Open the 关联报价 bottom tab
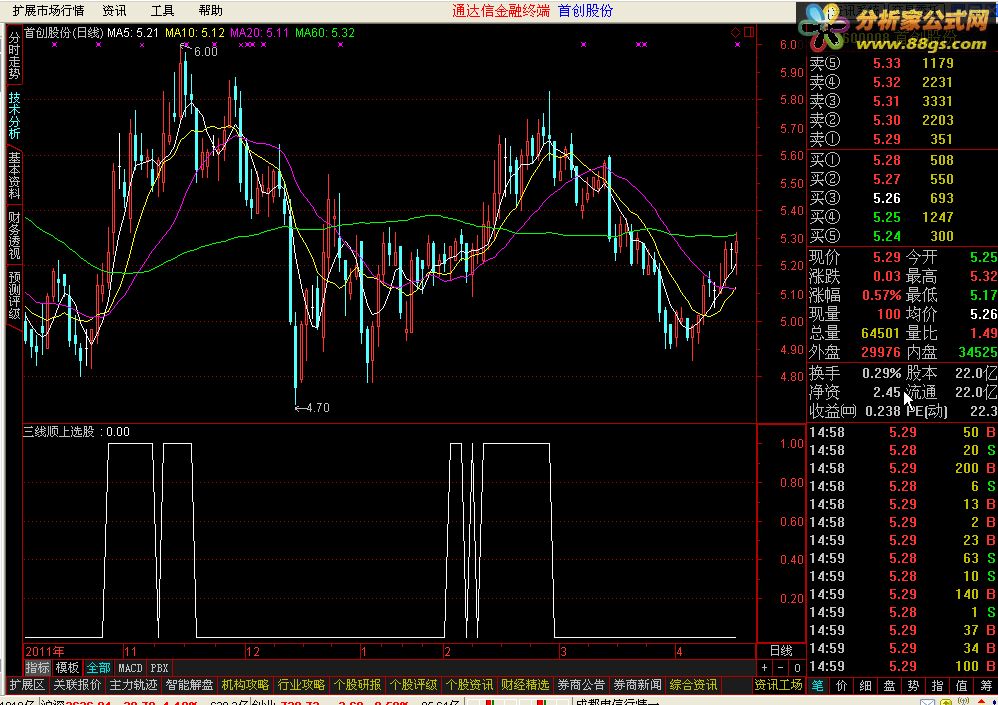998x705 pixels. coord(77,685)
